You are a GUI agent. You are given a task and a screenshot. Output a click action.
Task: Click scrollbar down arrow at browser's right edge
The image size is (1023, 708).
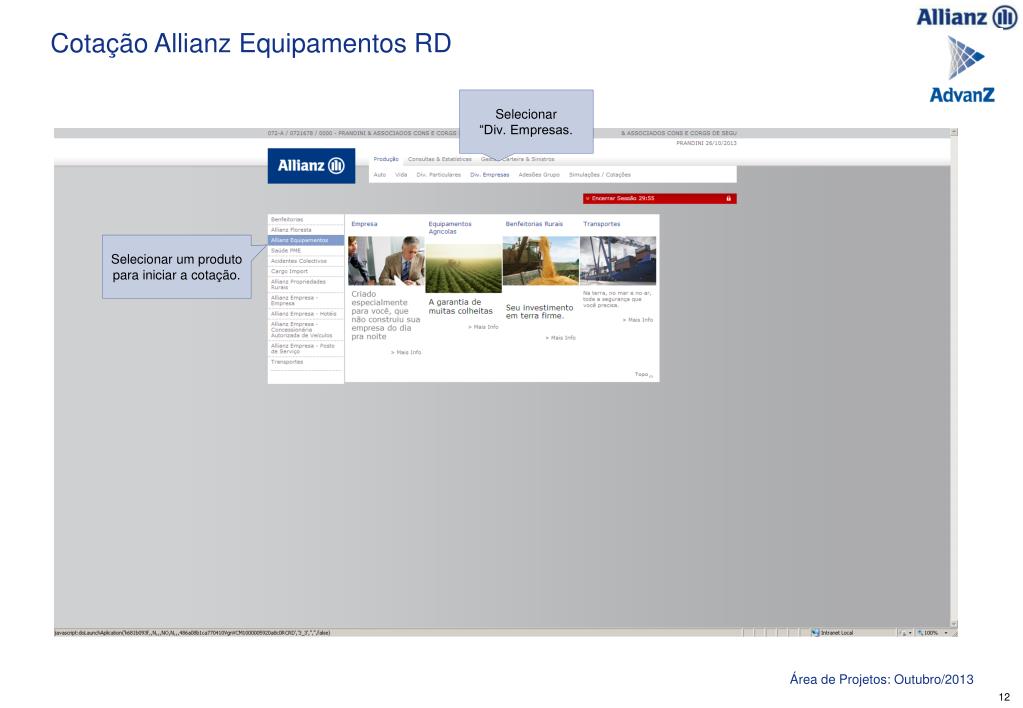click(954, 624)
